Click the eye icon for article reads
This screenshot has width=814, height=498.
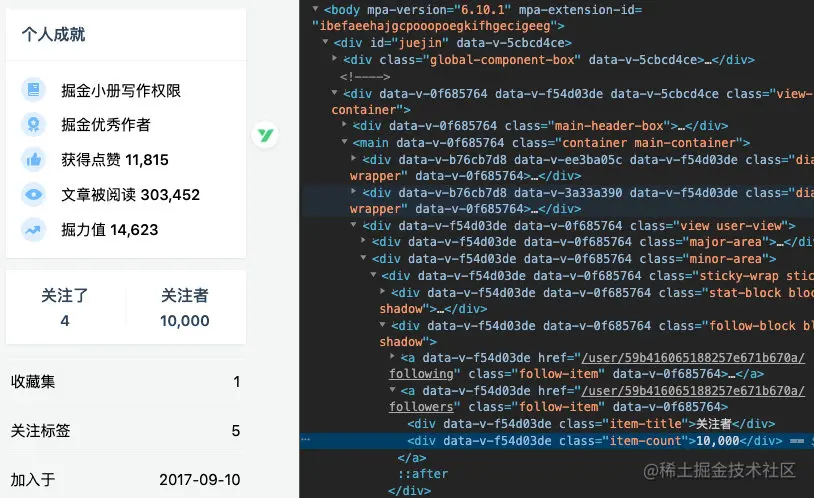34,194
